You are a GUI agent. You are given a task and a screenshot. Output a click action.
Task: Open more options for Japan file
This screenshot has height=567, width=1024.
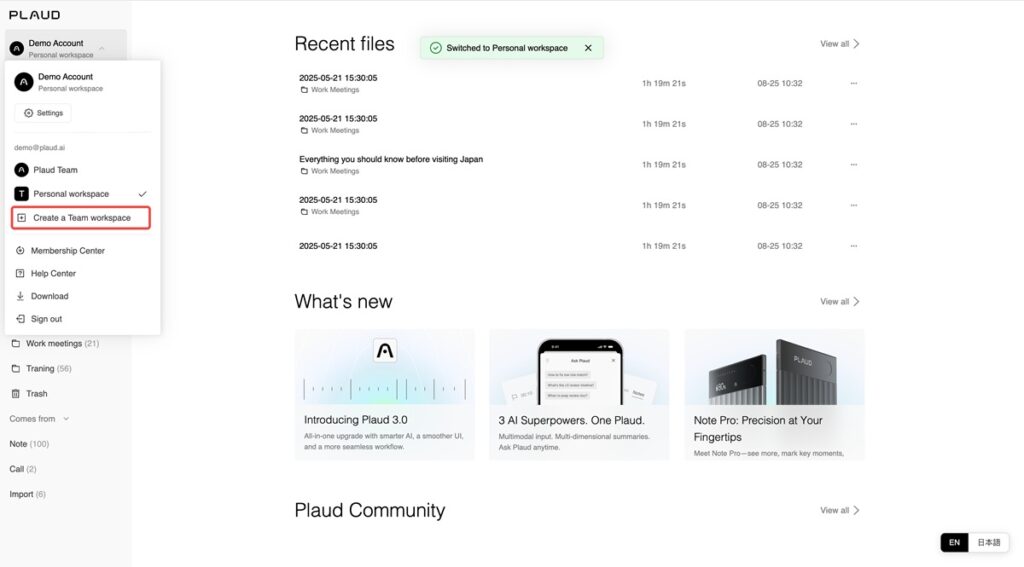coord(854,165)
